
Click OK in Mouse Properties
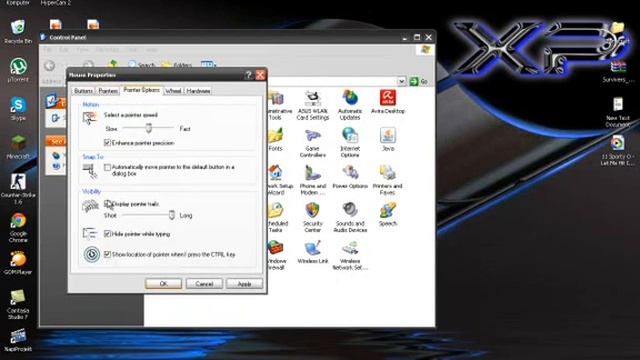[163, 284]
